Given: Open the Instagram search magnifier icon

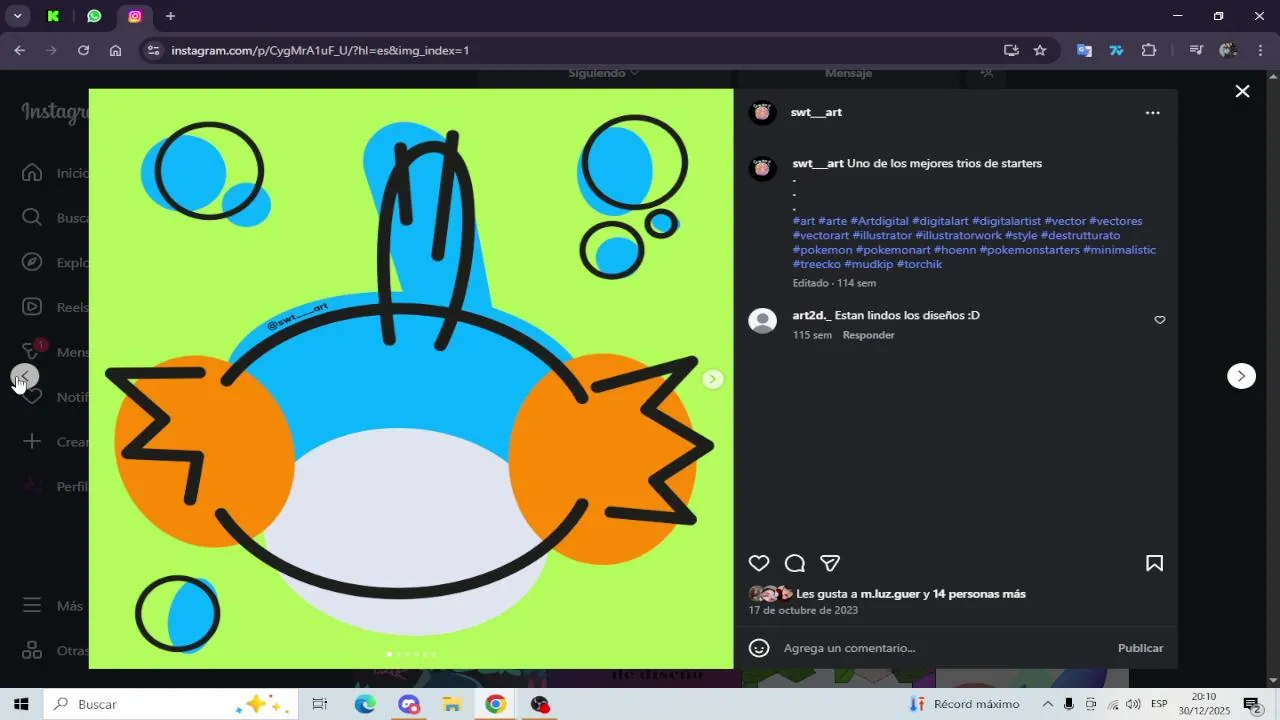Looking at the screenshot, I should pos(32,218).
